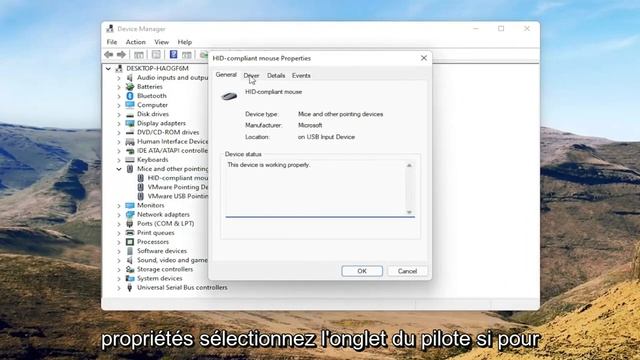
Task: Switch to the Driver tab
Action: pos(251,76)
